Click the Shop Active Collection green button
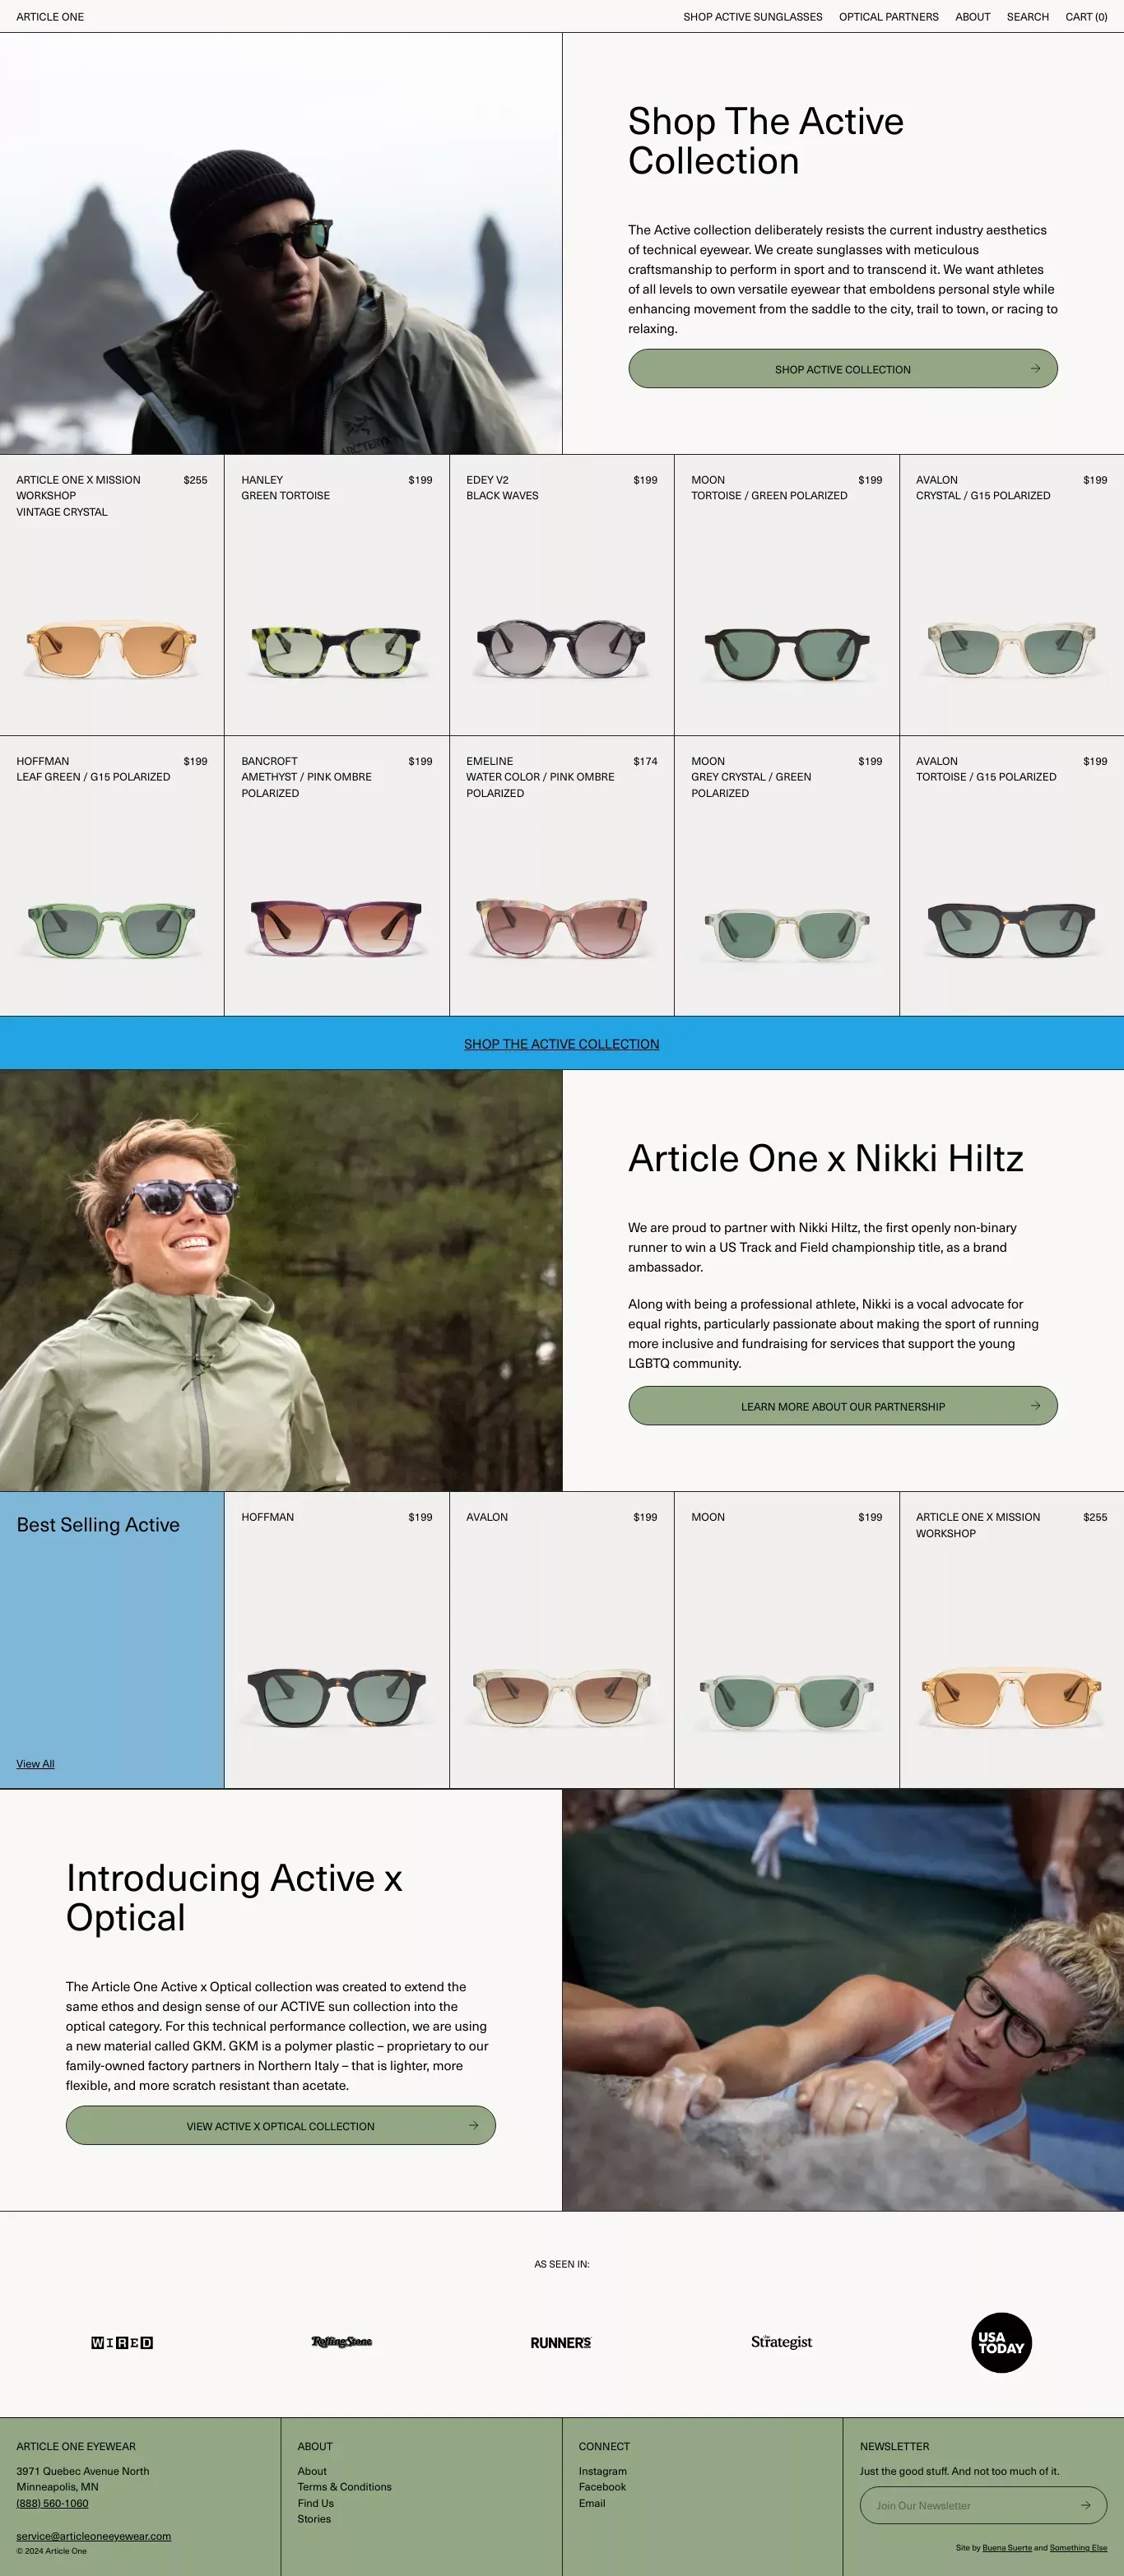 [x=843, y=369]
